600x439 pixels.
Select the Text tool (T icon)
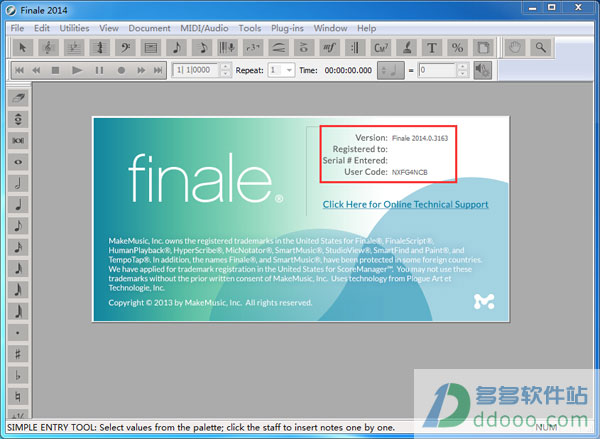[432, 47]
